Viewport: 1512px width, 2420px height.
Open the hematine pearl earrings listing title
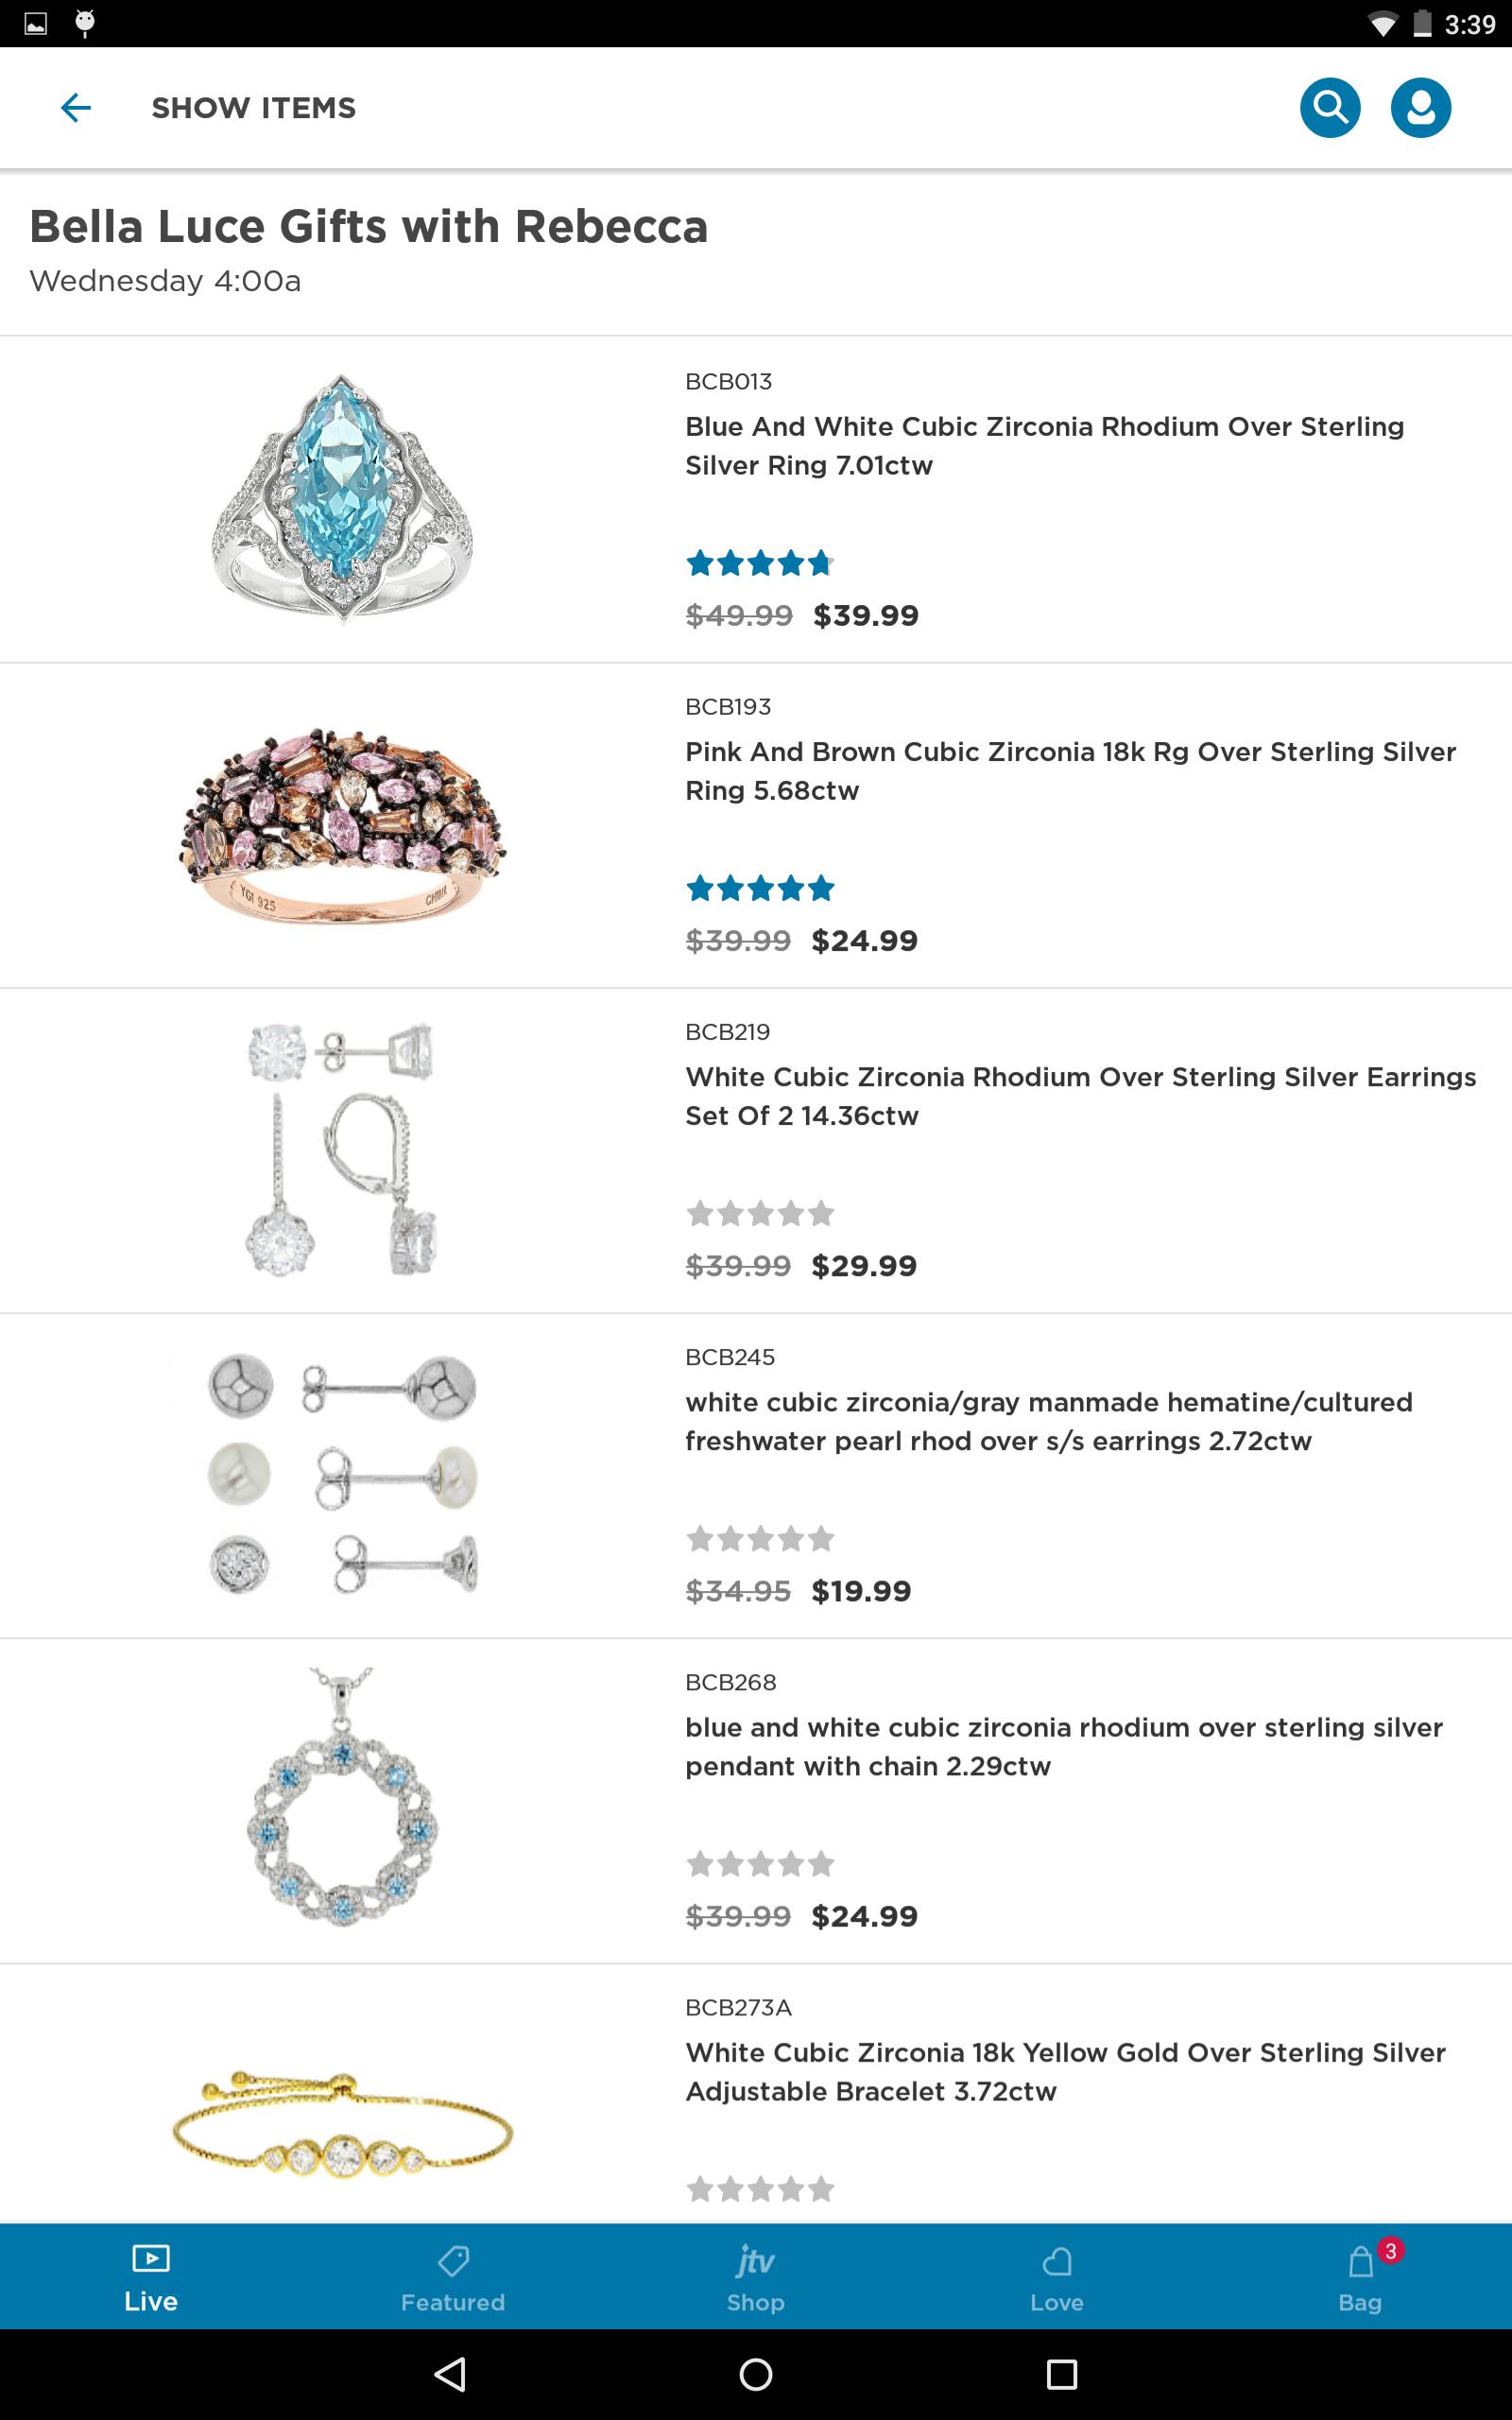click(x=1048, y=1421)
